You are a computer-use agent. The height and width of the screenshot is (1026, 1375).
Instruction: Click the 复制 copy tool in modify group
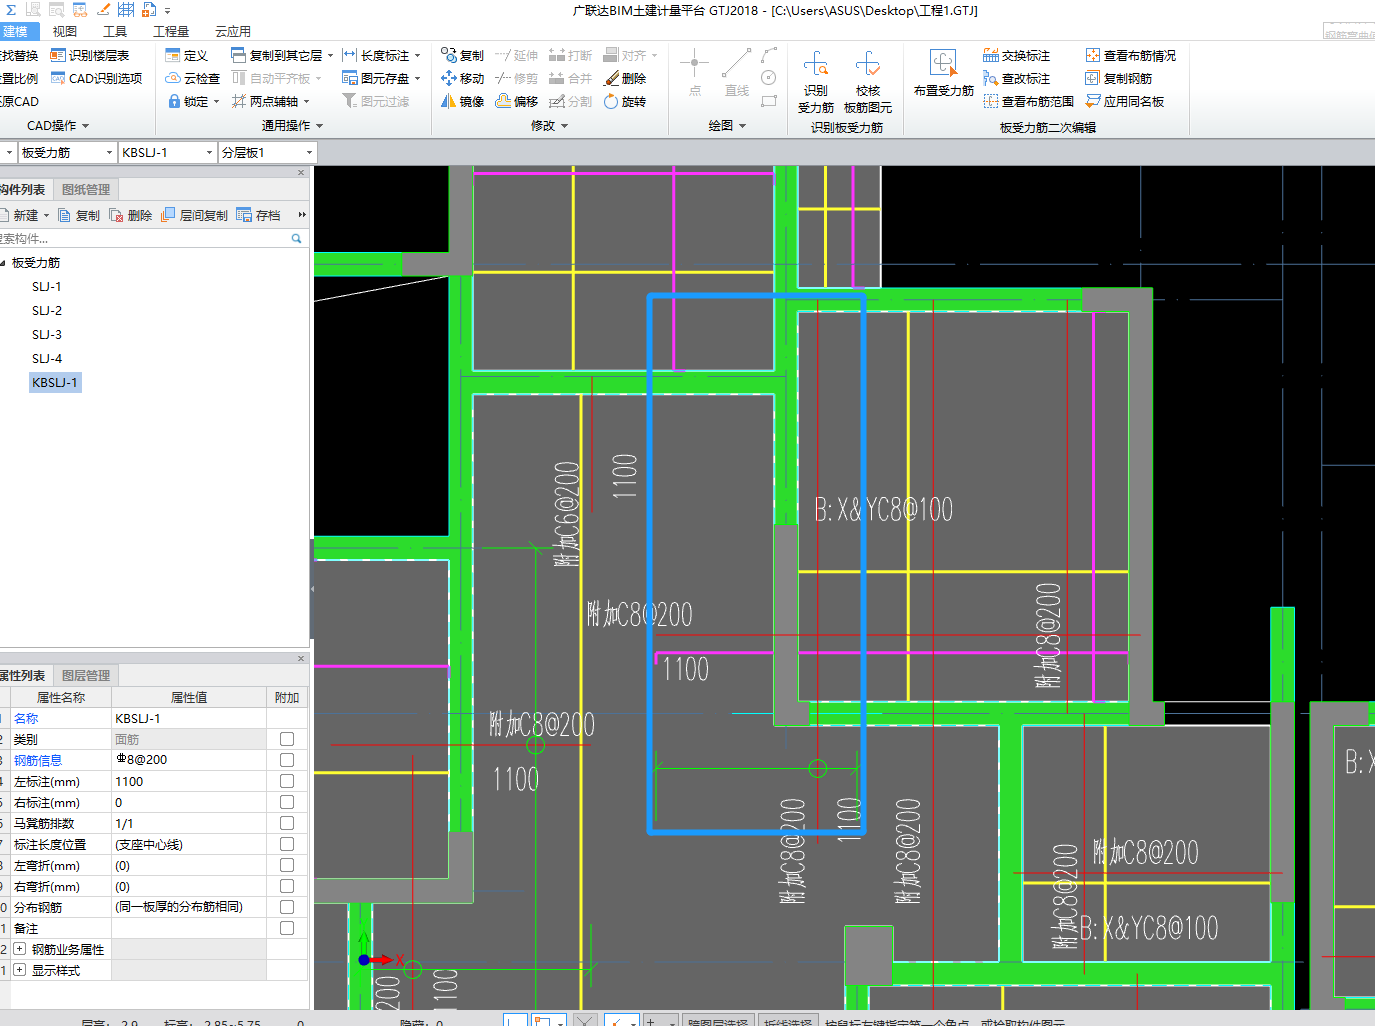point(462,56)
